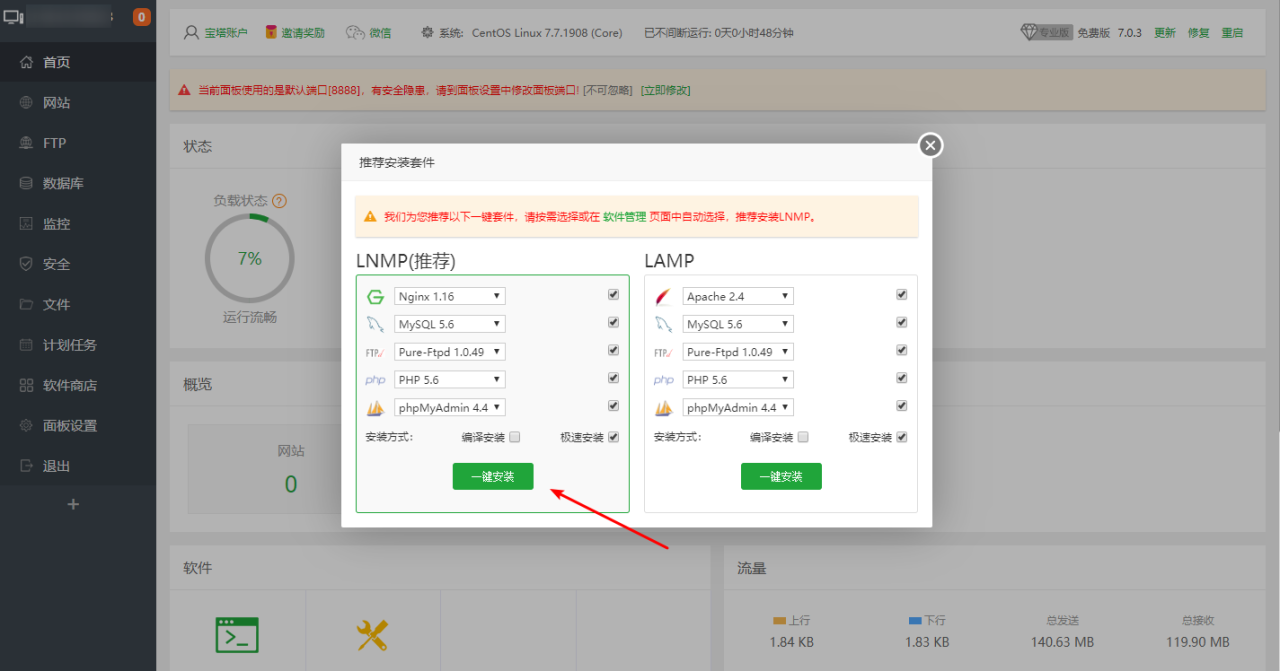Image resolution: width=1280 pixels, height=671 pixels.
Task: Open 面板设置 panel settings item
Action: (x=78, y=425)
